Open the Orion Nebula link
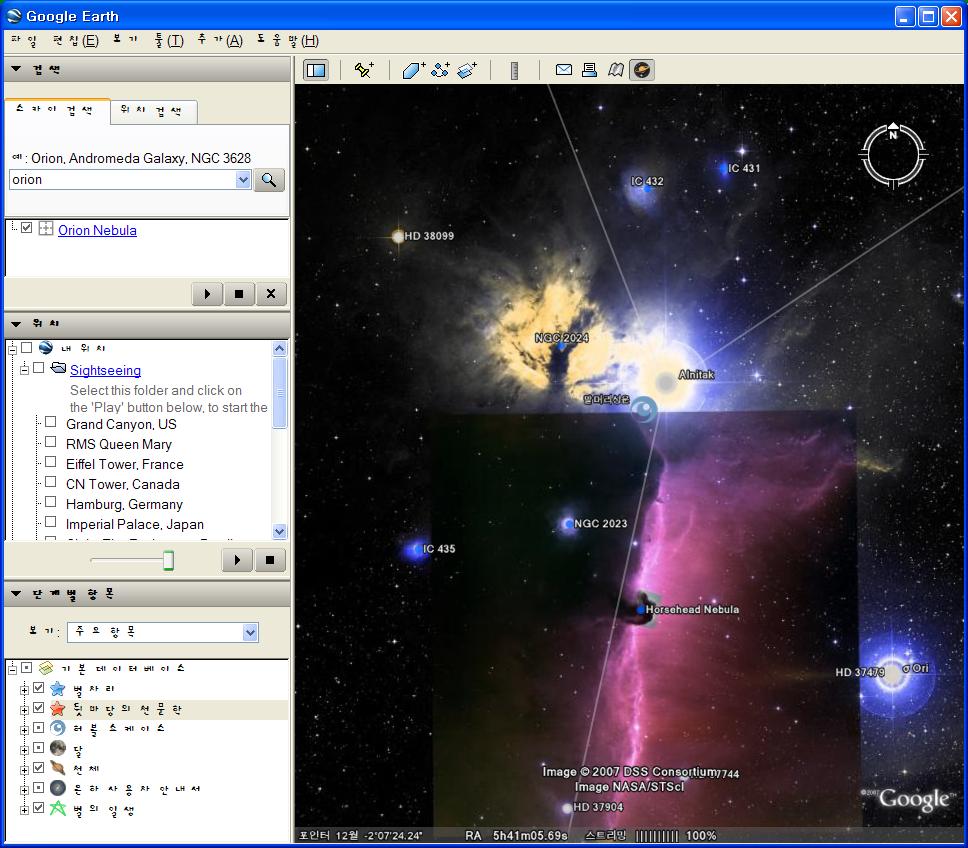 (x=98, y=230)
